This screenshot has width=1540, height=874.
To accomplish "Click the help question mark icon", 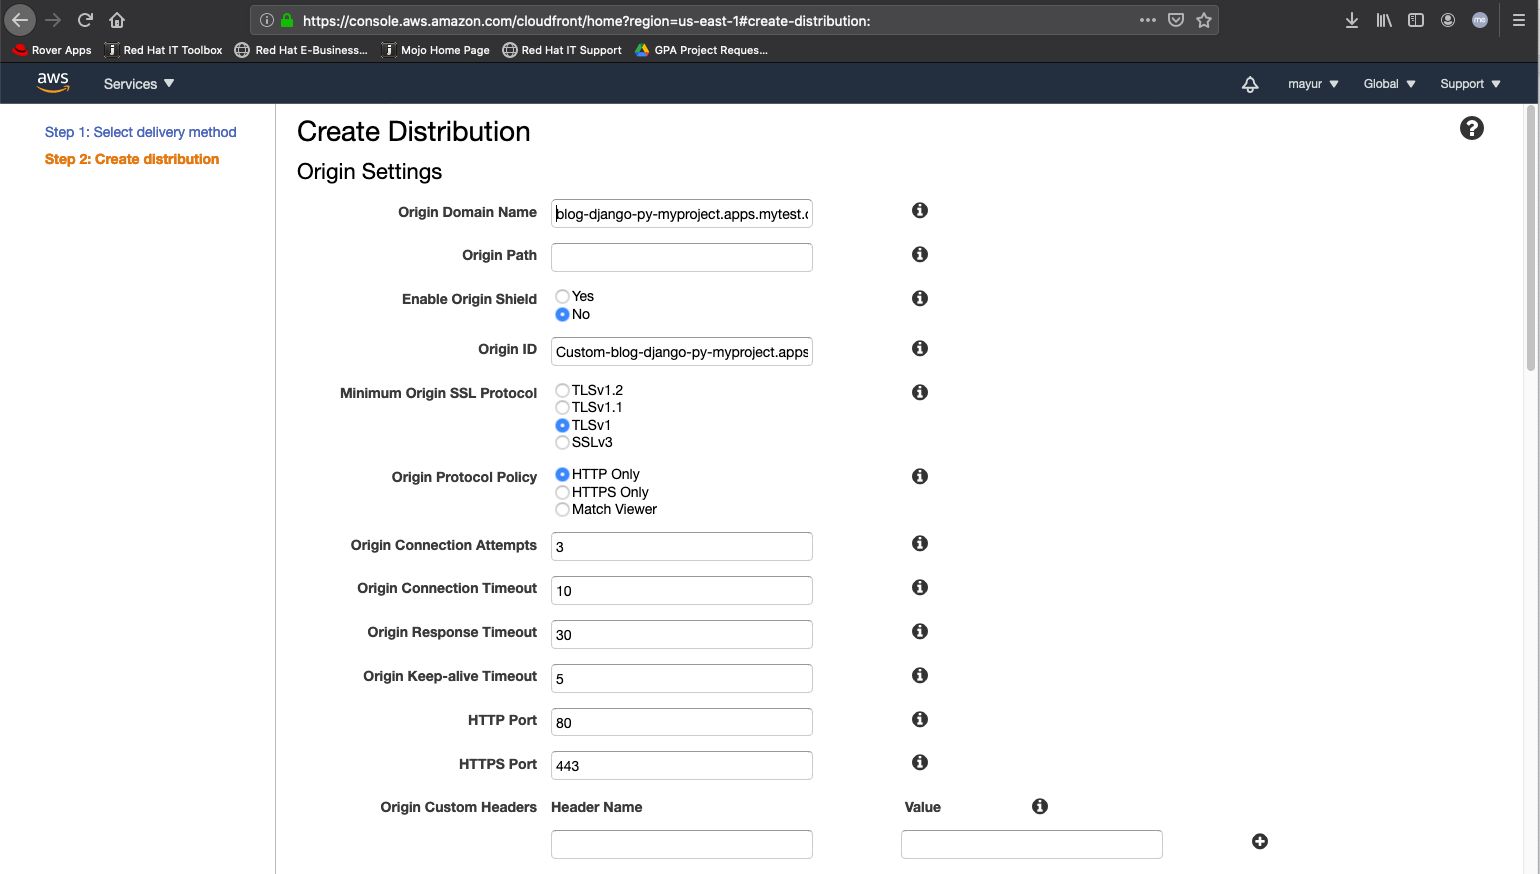I will (x=1471, y=128).
